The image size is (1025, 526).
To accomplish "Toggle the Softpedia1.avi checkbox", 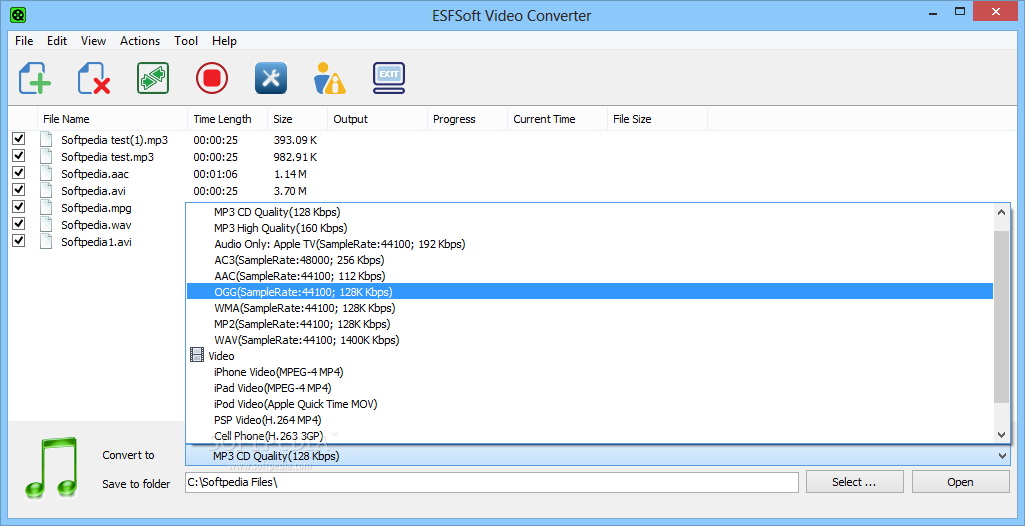I will (x=19, y=240).
